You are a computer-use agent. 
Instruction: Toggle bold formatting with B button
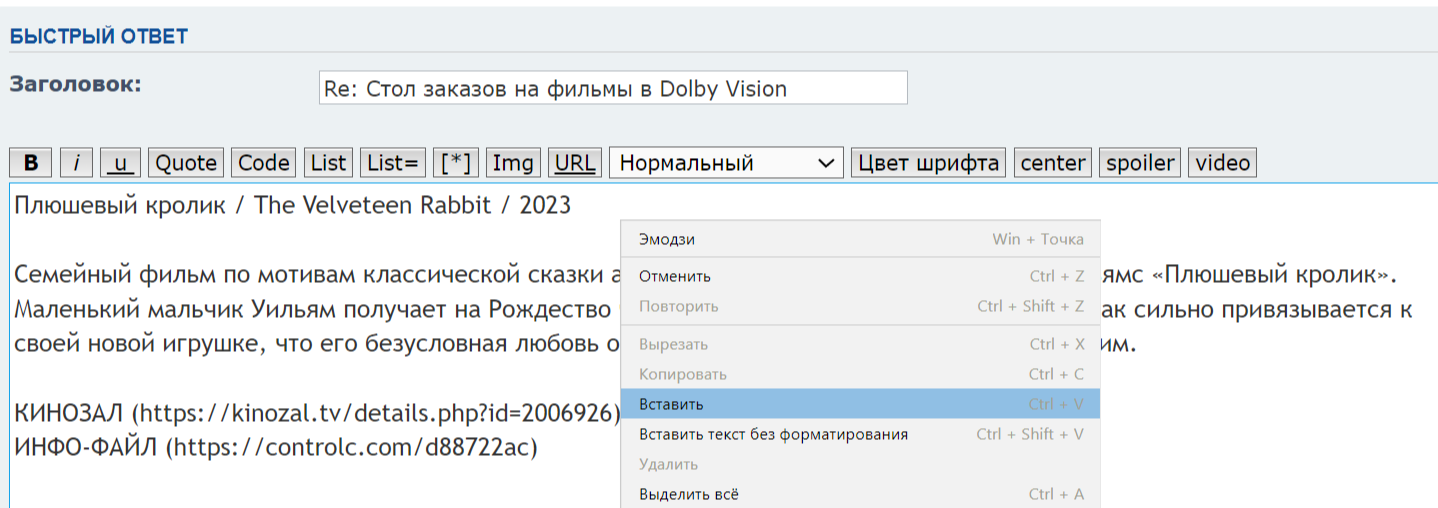31,163
